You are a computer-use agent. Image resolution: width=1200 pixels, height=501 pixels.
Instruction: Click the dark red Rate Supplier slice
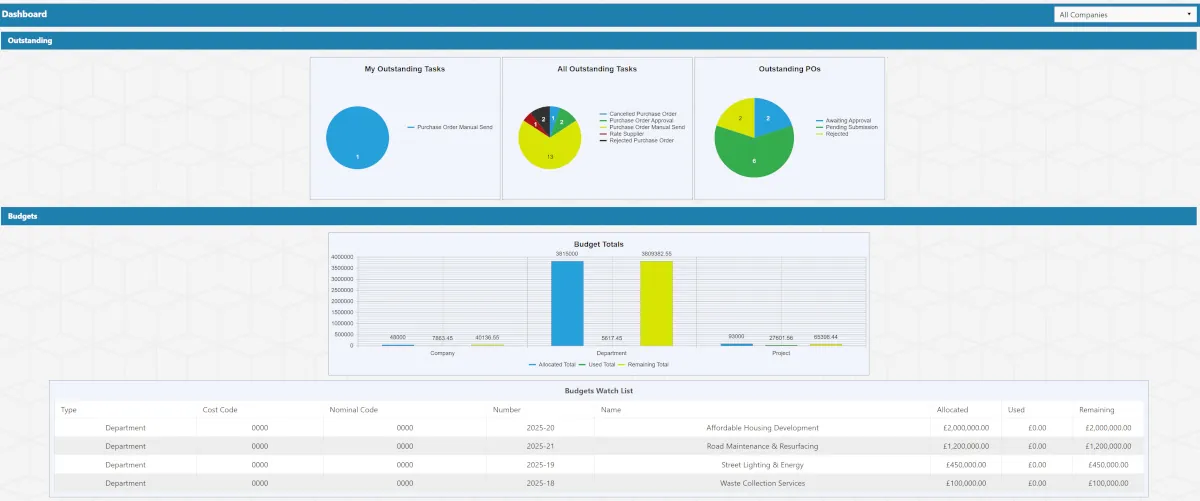[x=533, y=124]
